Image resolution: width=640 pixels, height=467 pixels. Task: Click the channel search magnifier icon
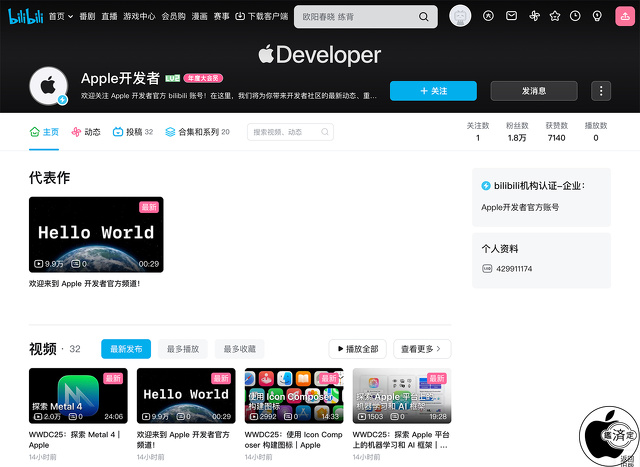point(324,132)
